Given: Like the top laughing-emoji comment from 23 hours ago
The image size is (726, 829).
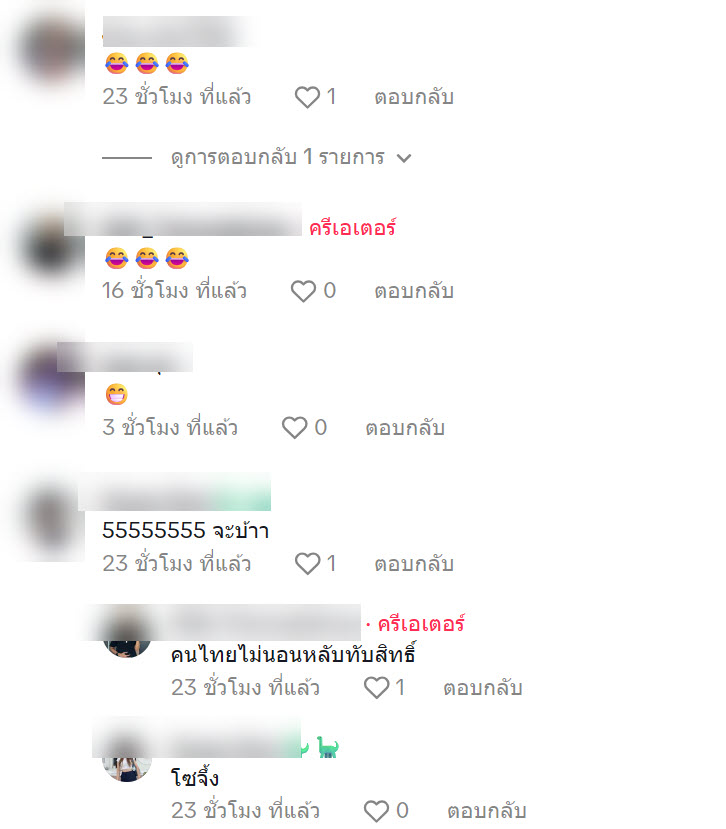Looking at the screenshot, I should tap(307, 97).
